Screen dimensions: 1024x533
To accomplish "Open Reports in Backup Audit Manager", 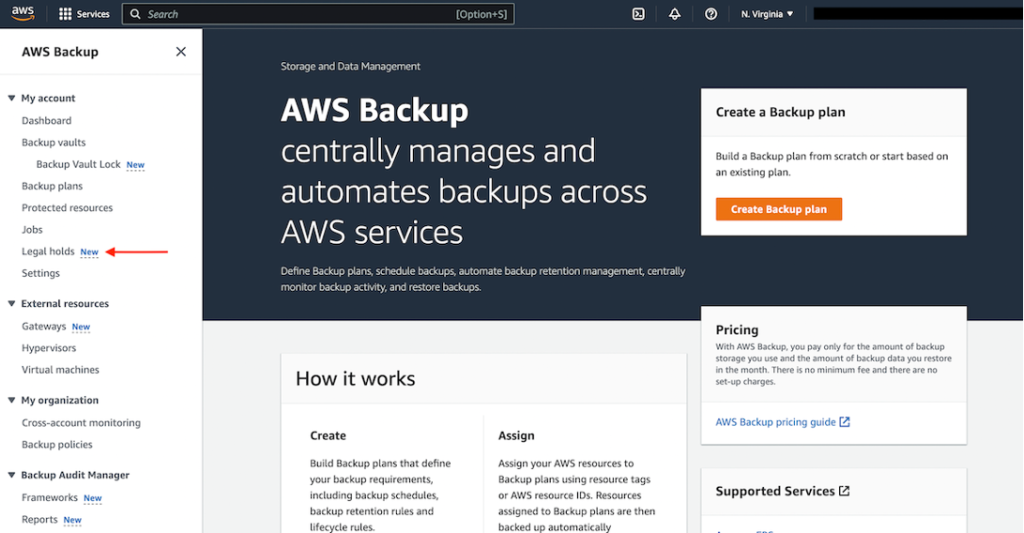I will coord(39,520).
